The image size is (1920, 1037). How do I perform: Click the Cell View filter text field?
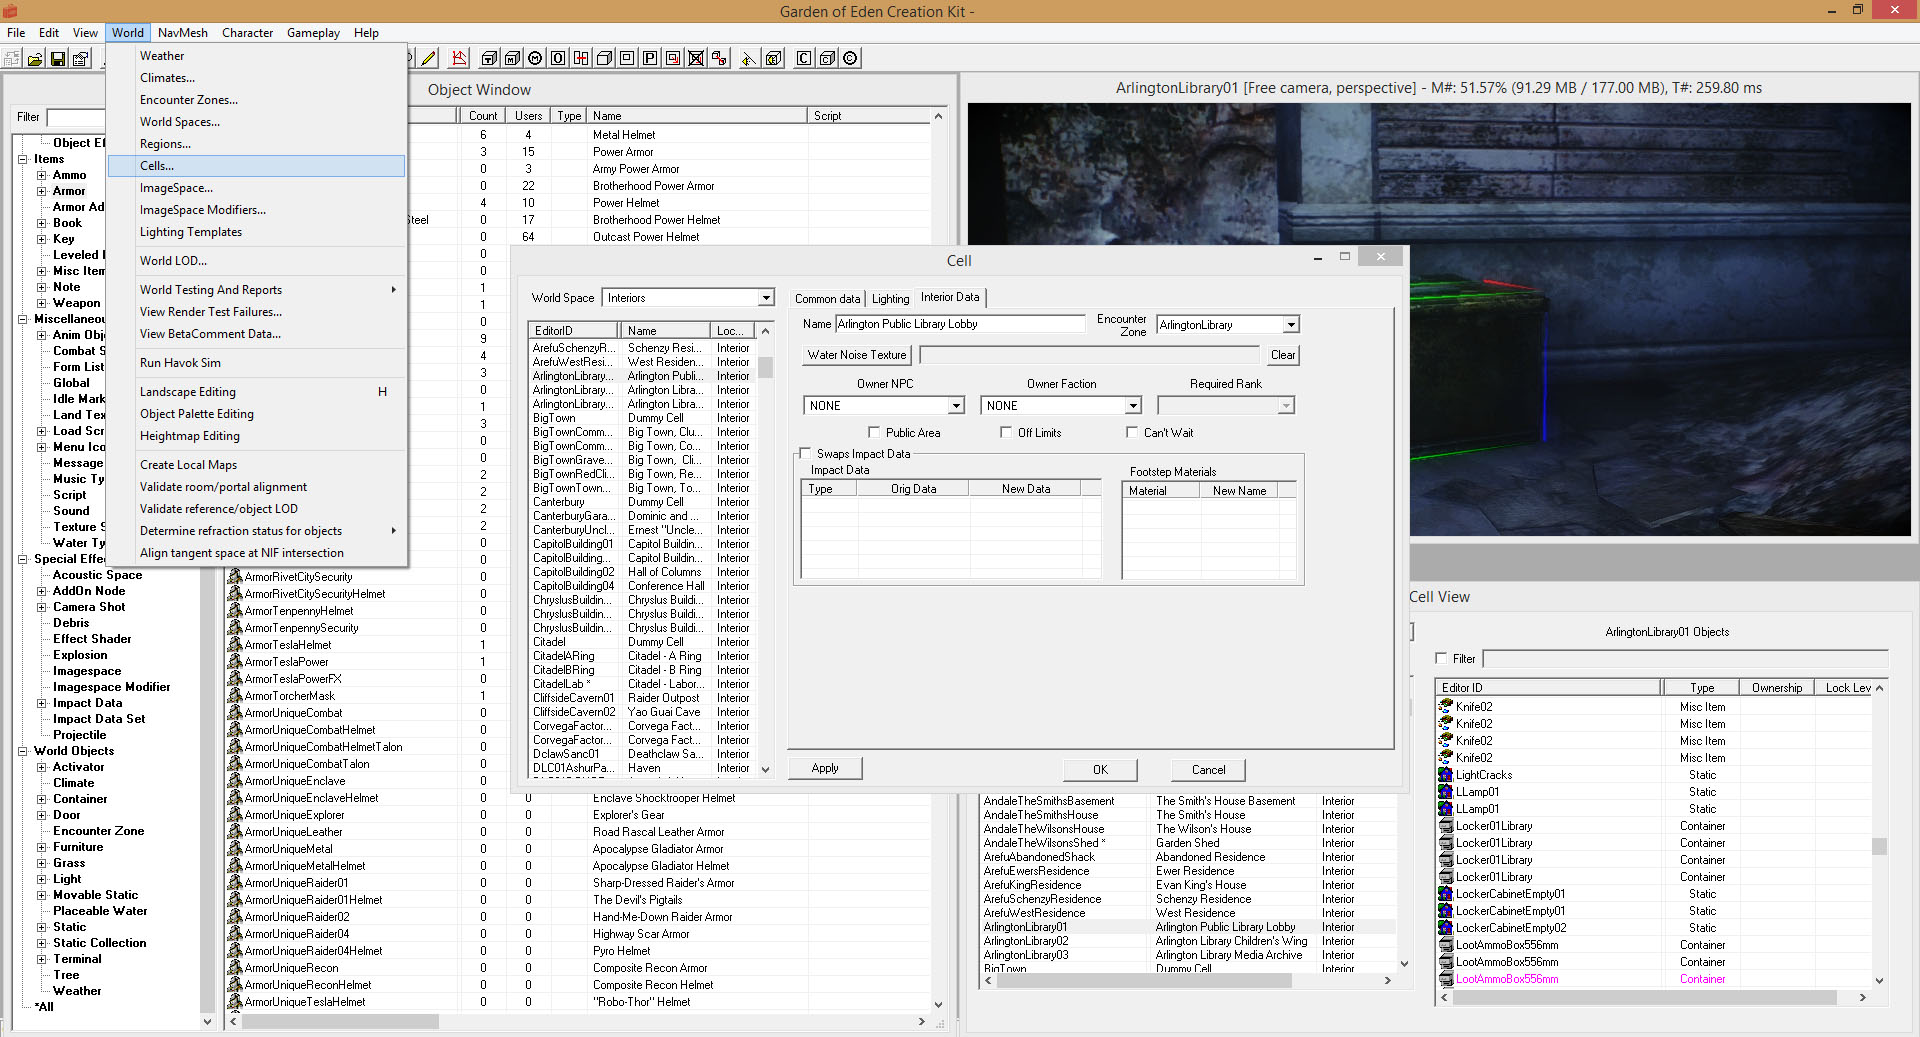click(x=1685, y=658)
